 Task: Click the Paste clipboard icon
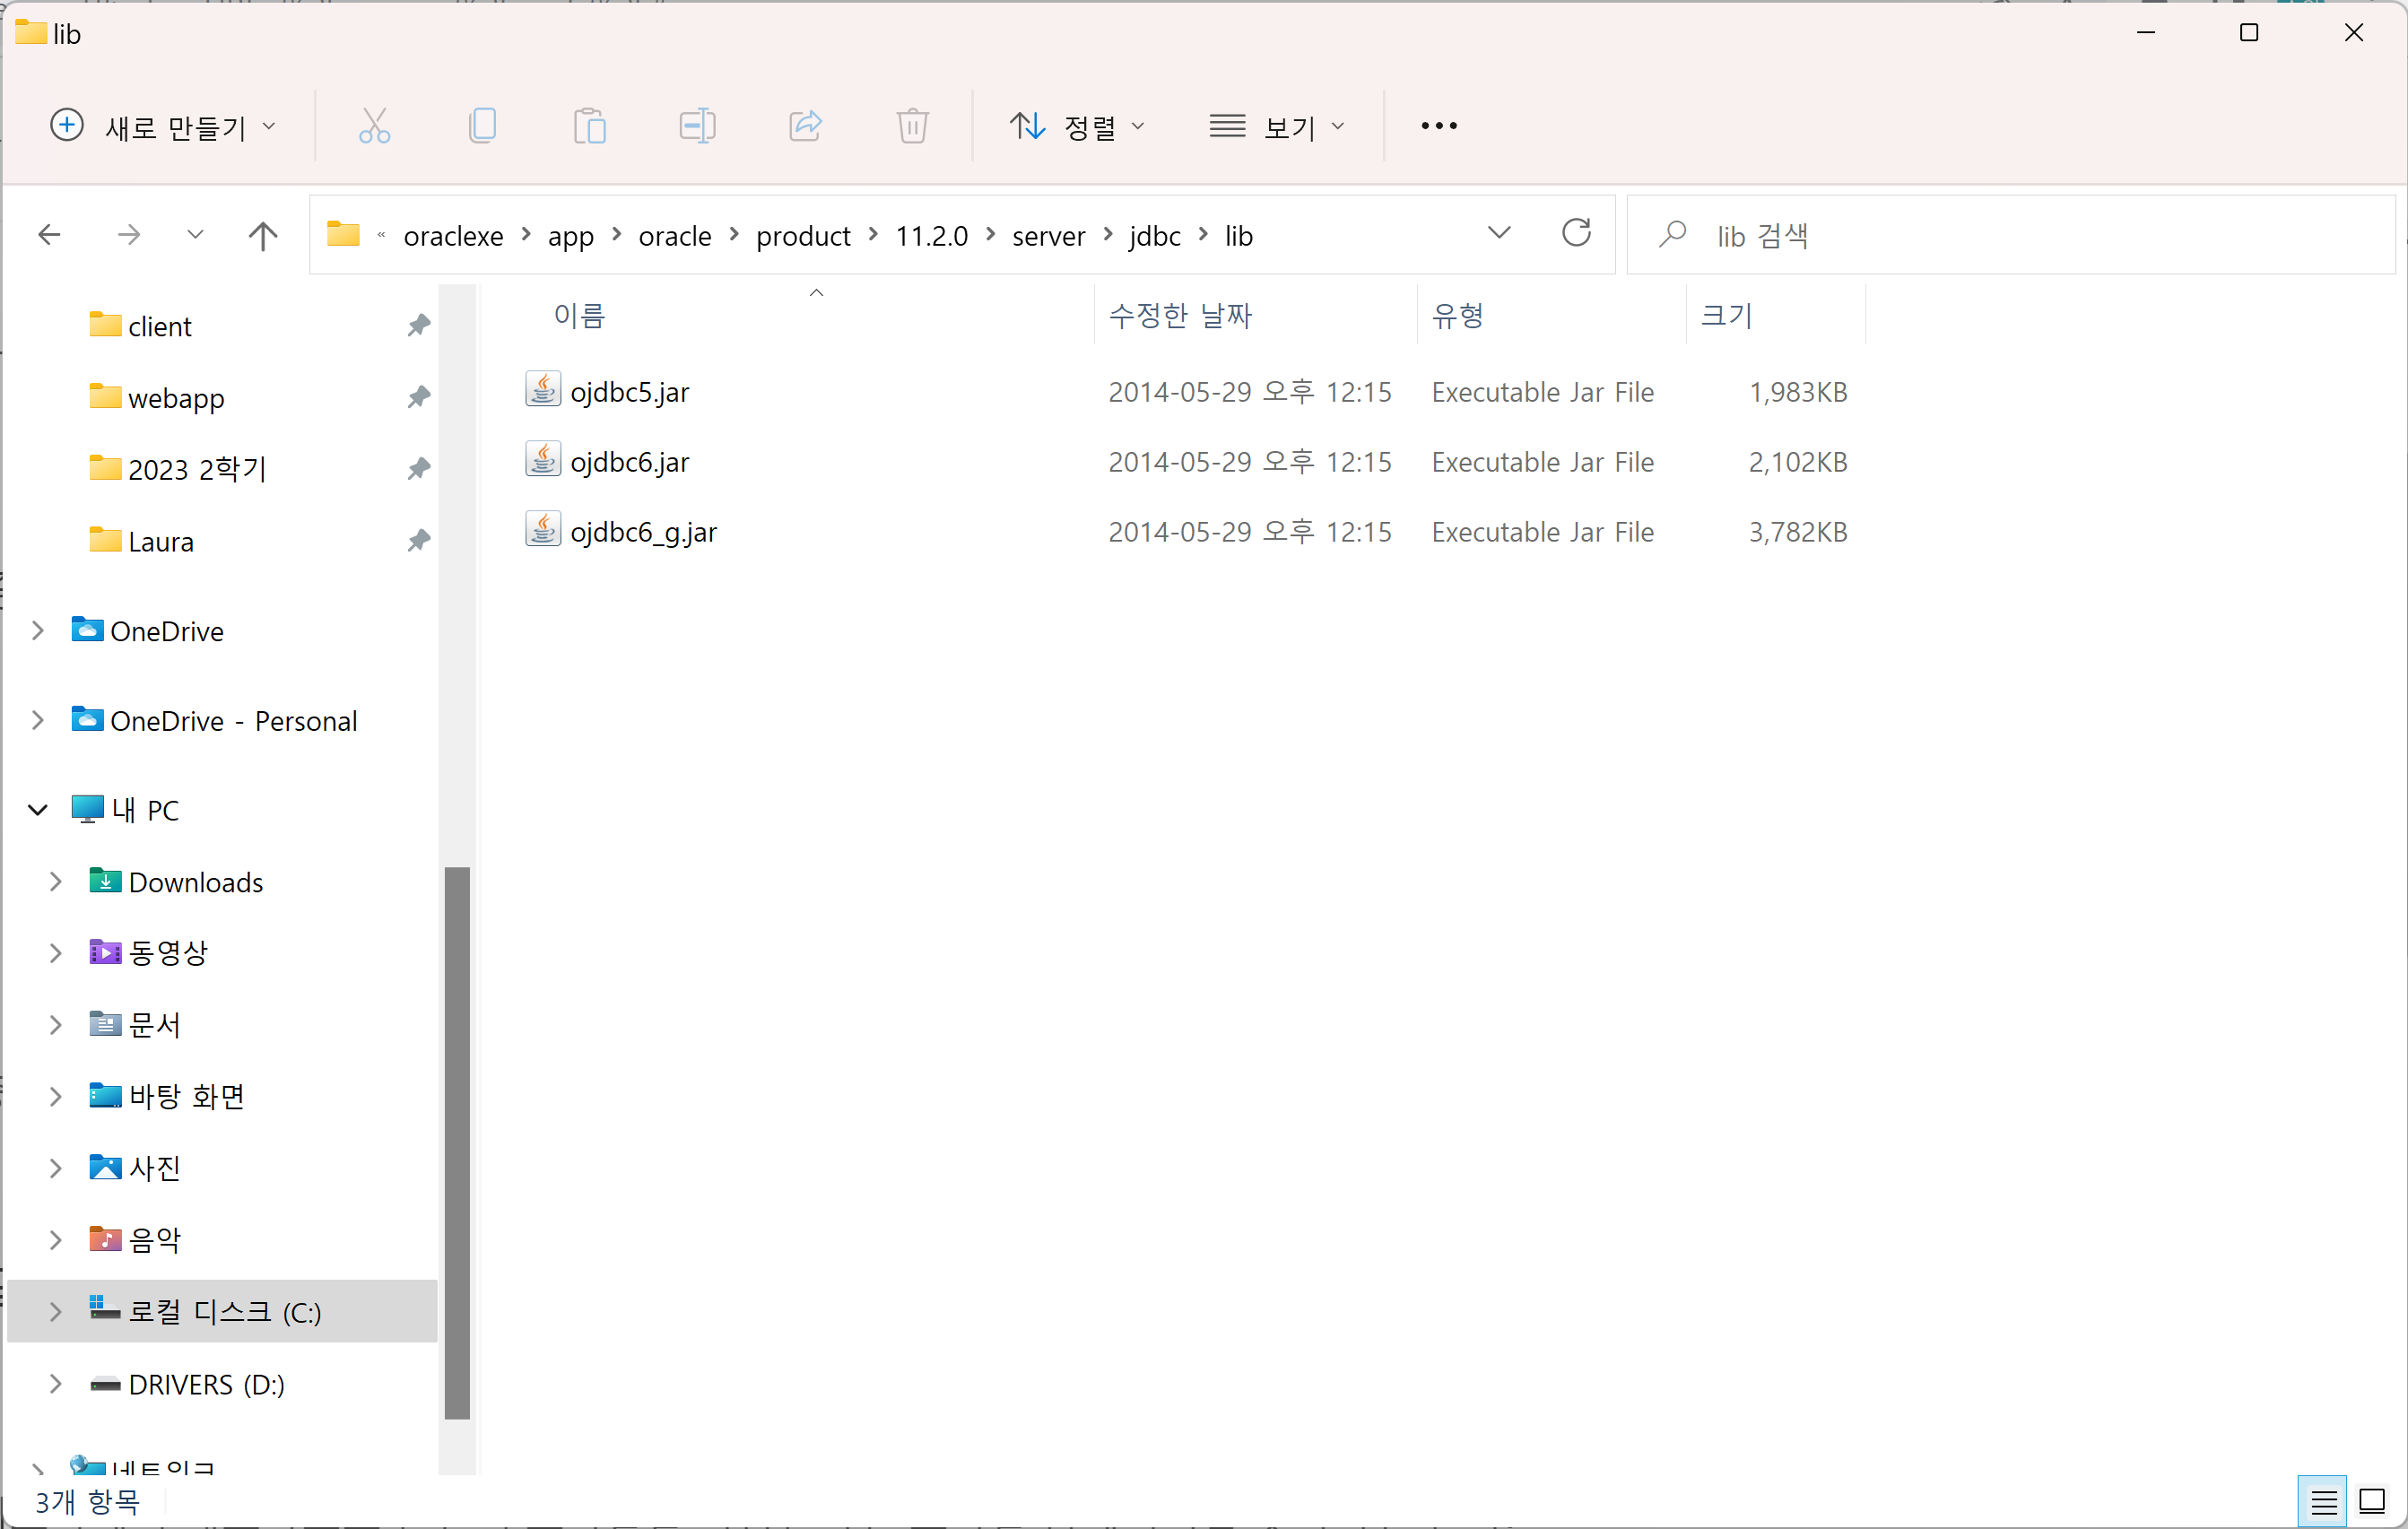(x=589, y=126)
